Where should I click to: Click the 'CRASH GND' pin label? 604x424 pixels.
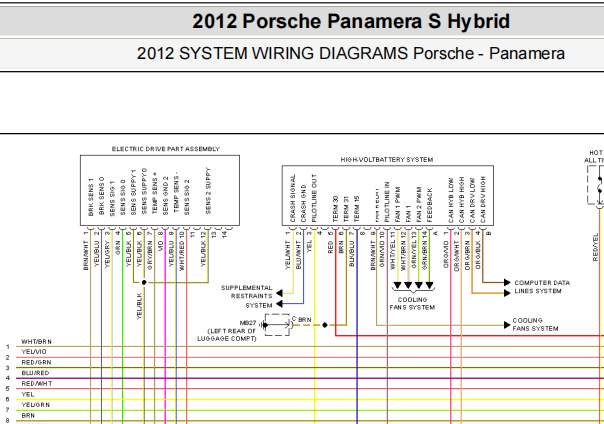coord(303,203)
